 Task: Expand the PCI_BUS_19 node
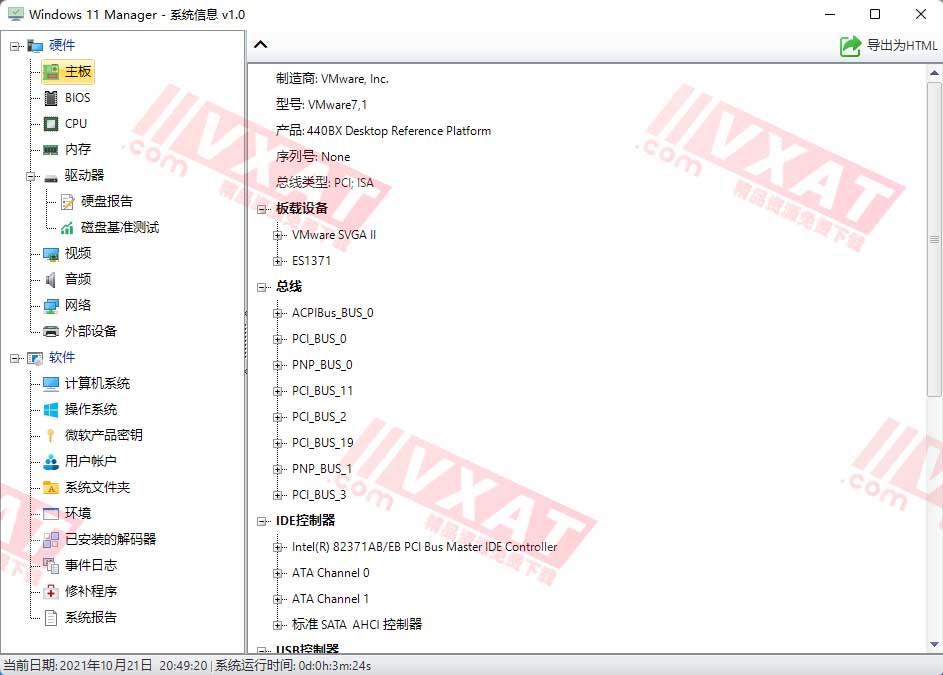278,443
